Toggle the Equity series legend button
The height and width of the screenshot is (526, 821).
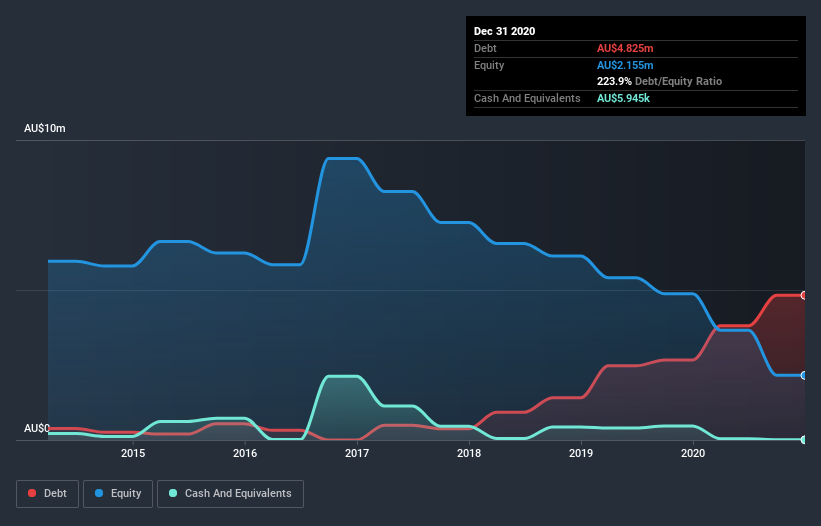[x=118, y=494]
